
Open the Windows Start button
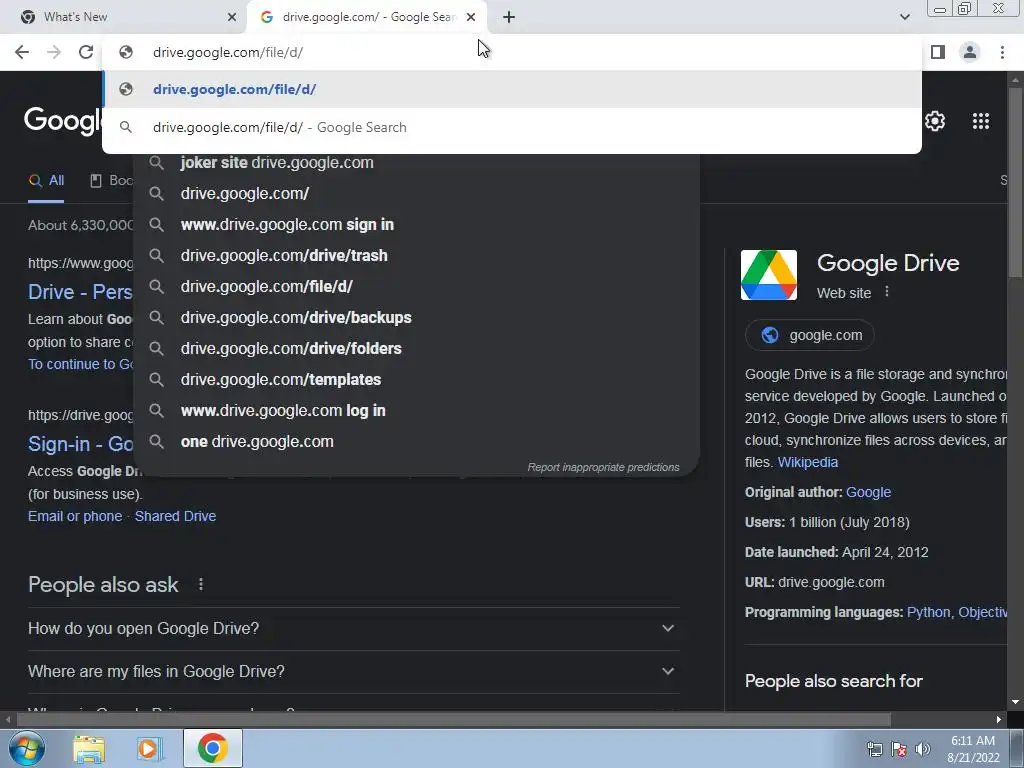27,748
